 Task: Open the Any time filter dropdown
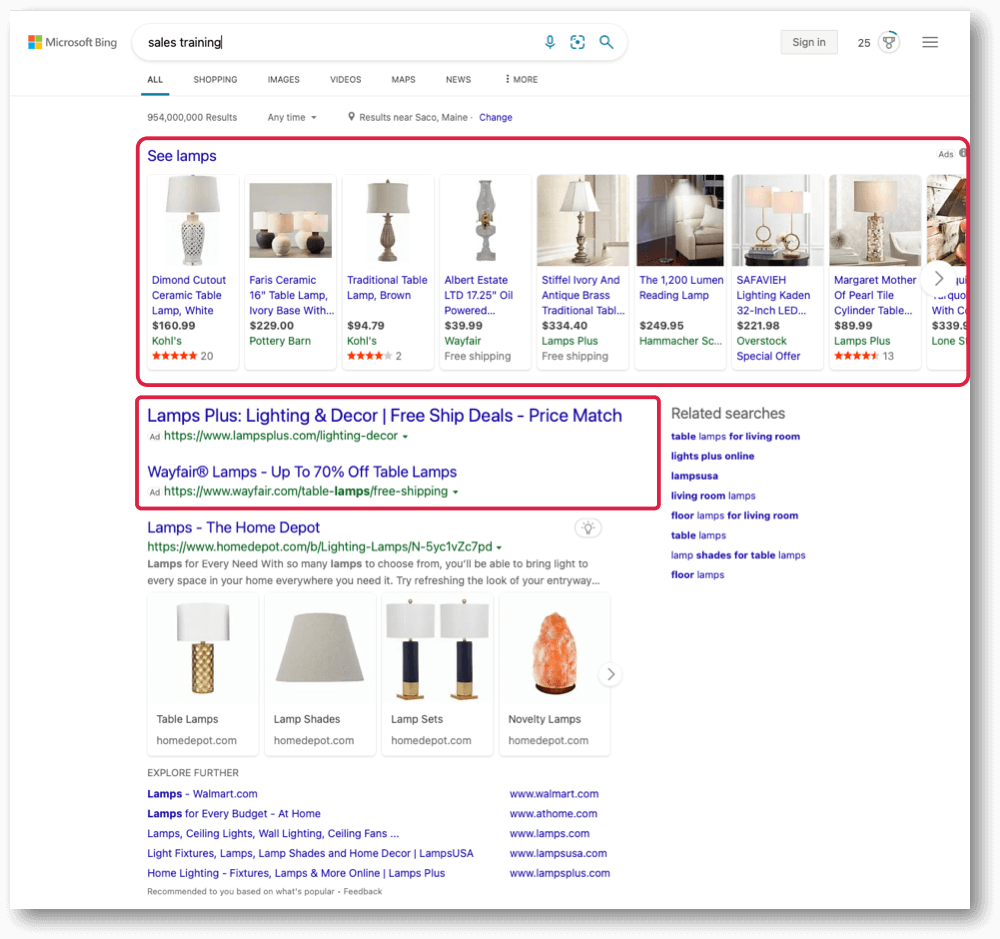pos(292,117)
